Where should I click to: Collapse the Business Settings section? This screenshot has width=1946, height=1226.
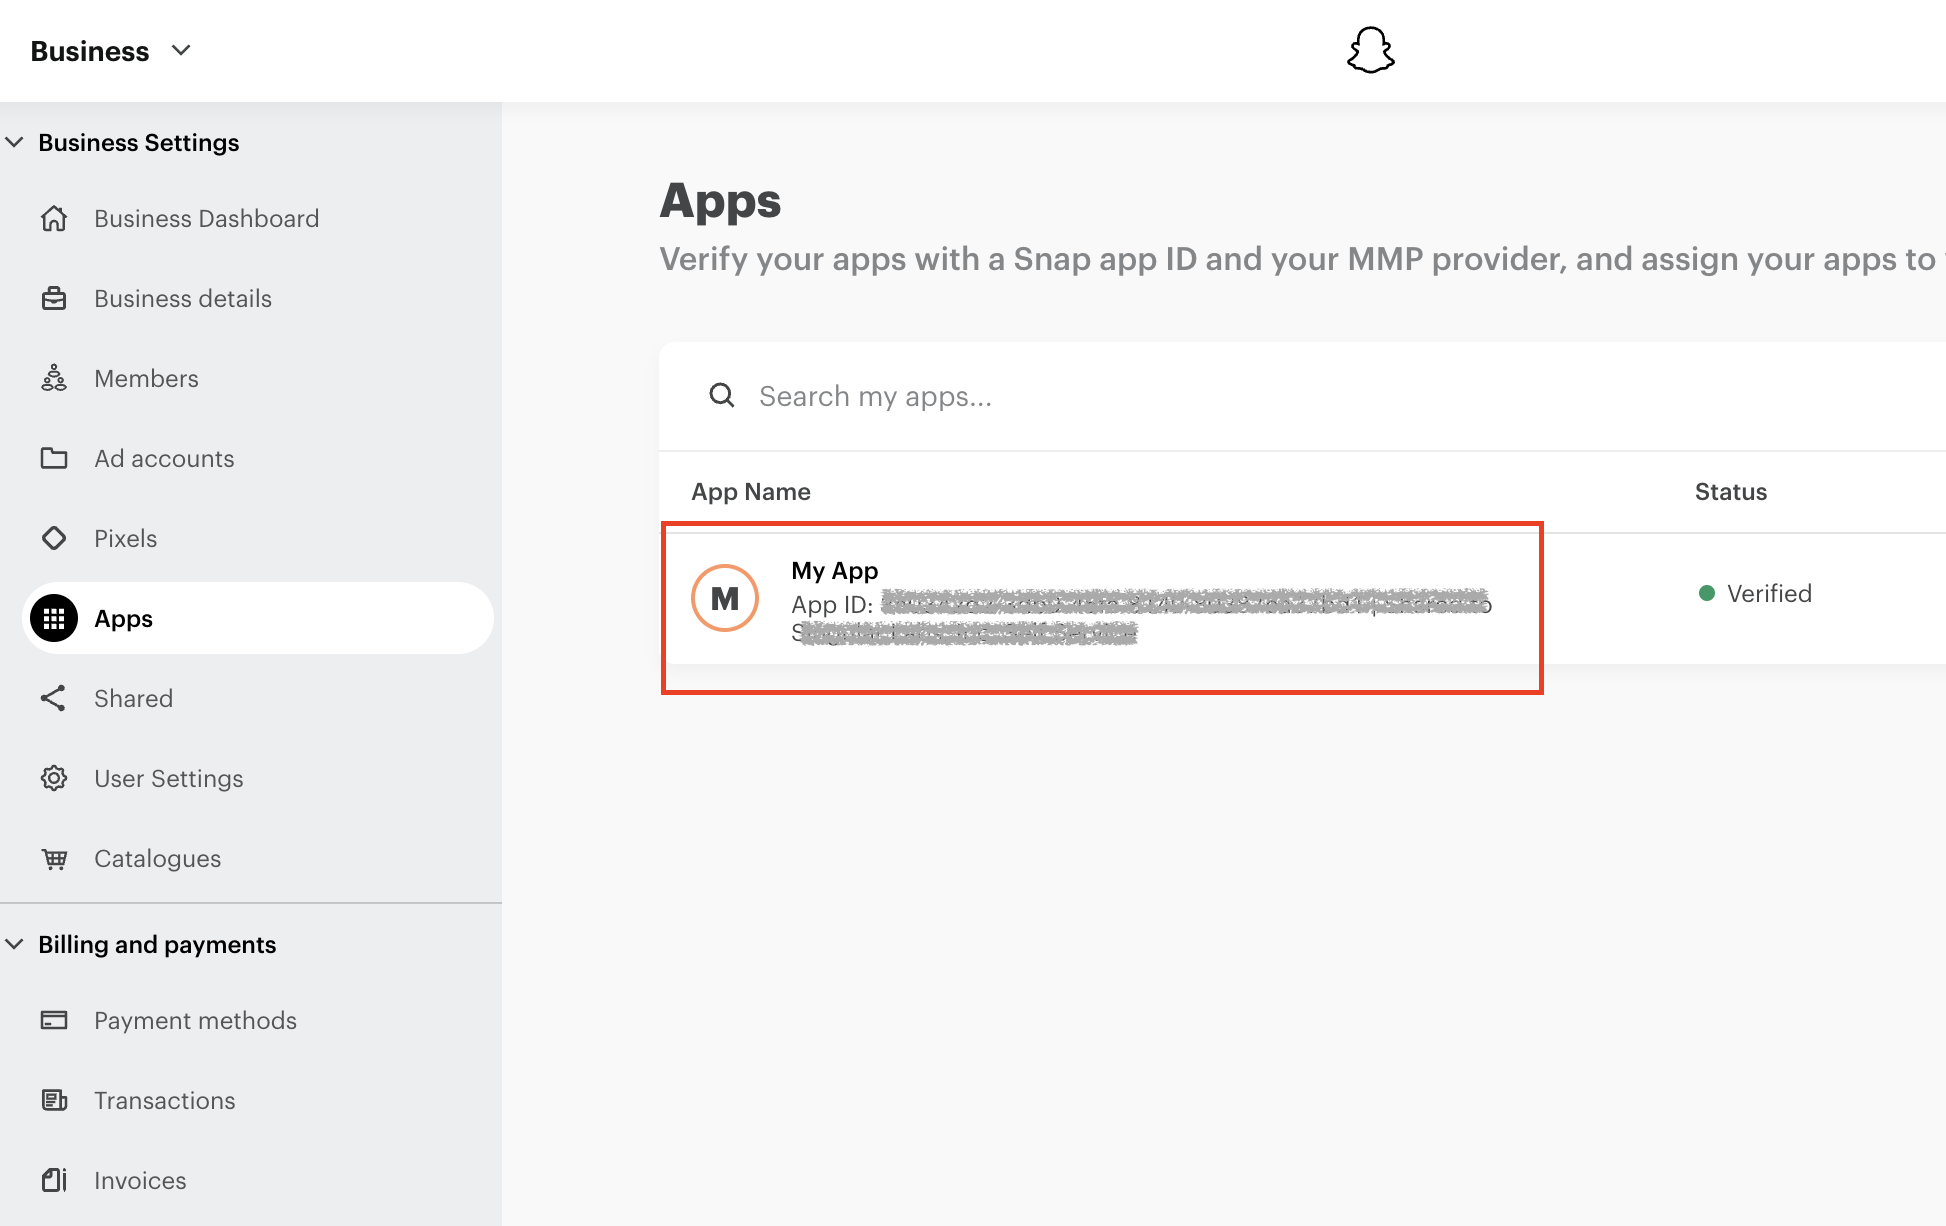tap(14, 142)
